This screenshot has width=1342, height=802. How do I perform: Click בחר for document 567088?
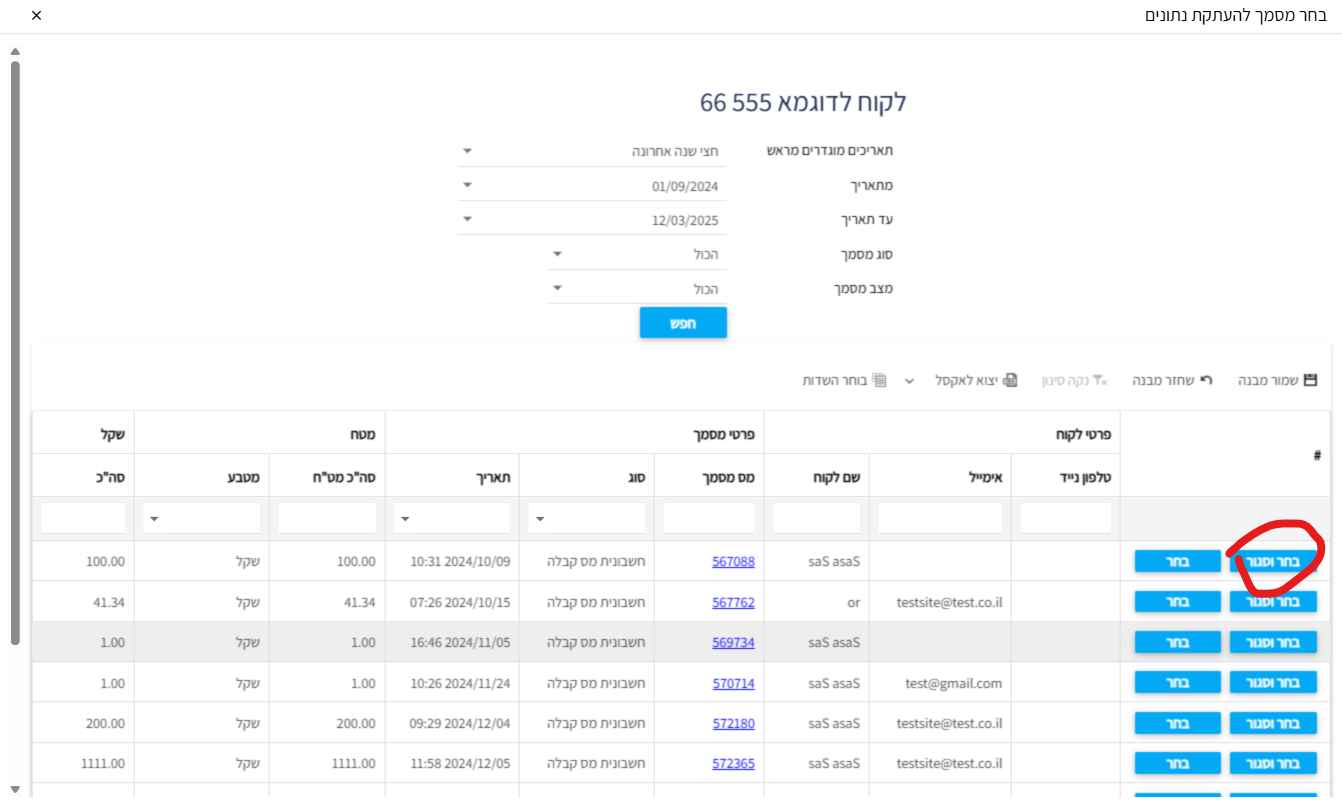coord(1178,561)
